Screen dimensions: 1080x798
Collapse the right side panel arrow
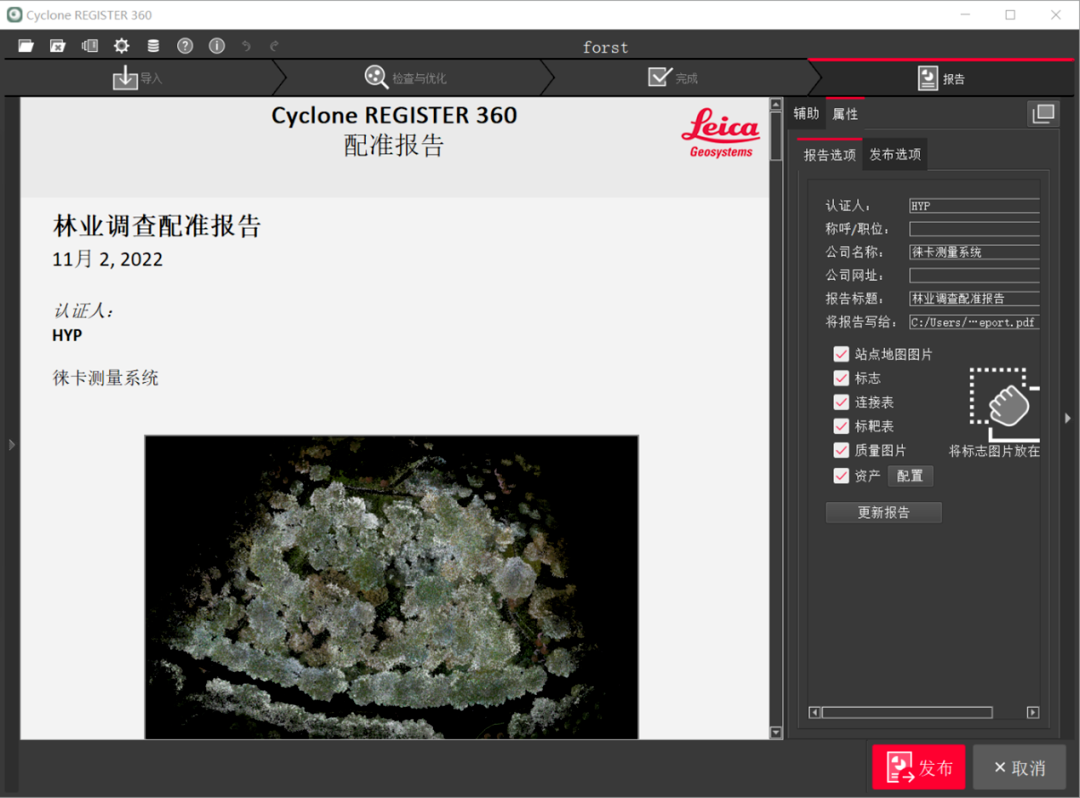(x=1068, y=418)
